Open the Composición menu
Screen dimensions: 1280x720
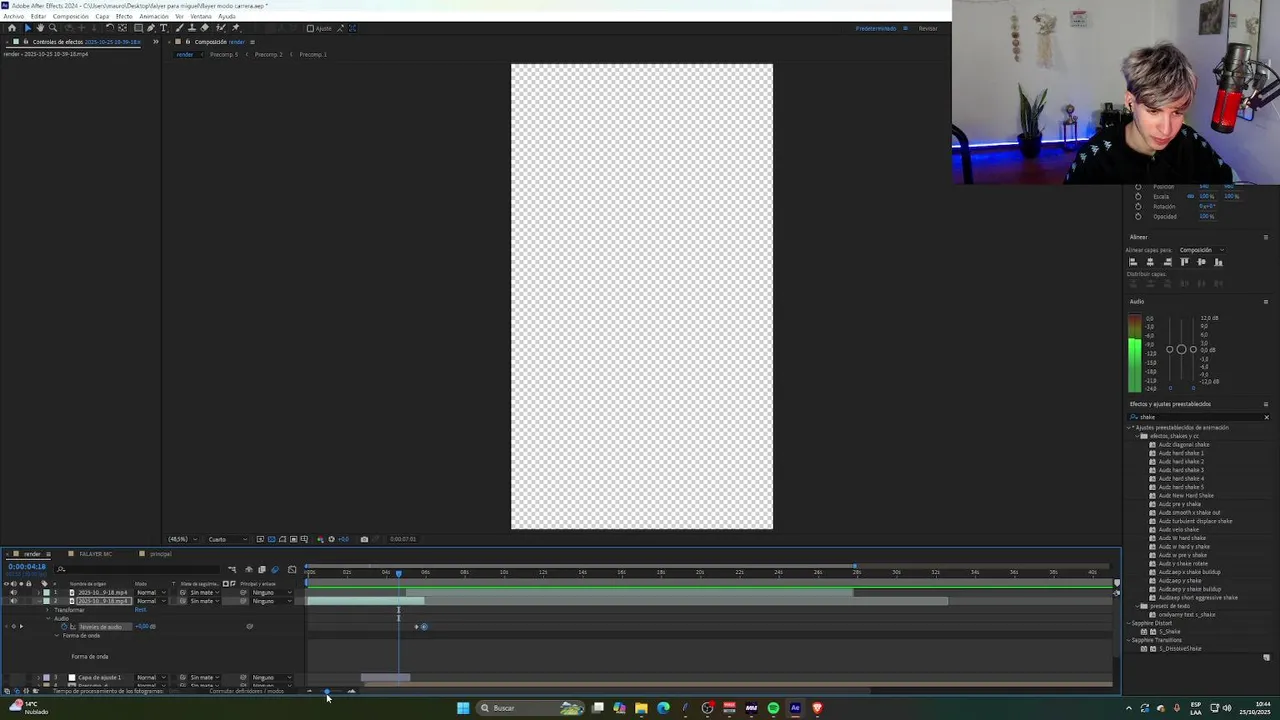point(70,16)
